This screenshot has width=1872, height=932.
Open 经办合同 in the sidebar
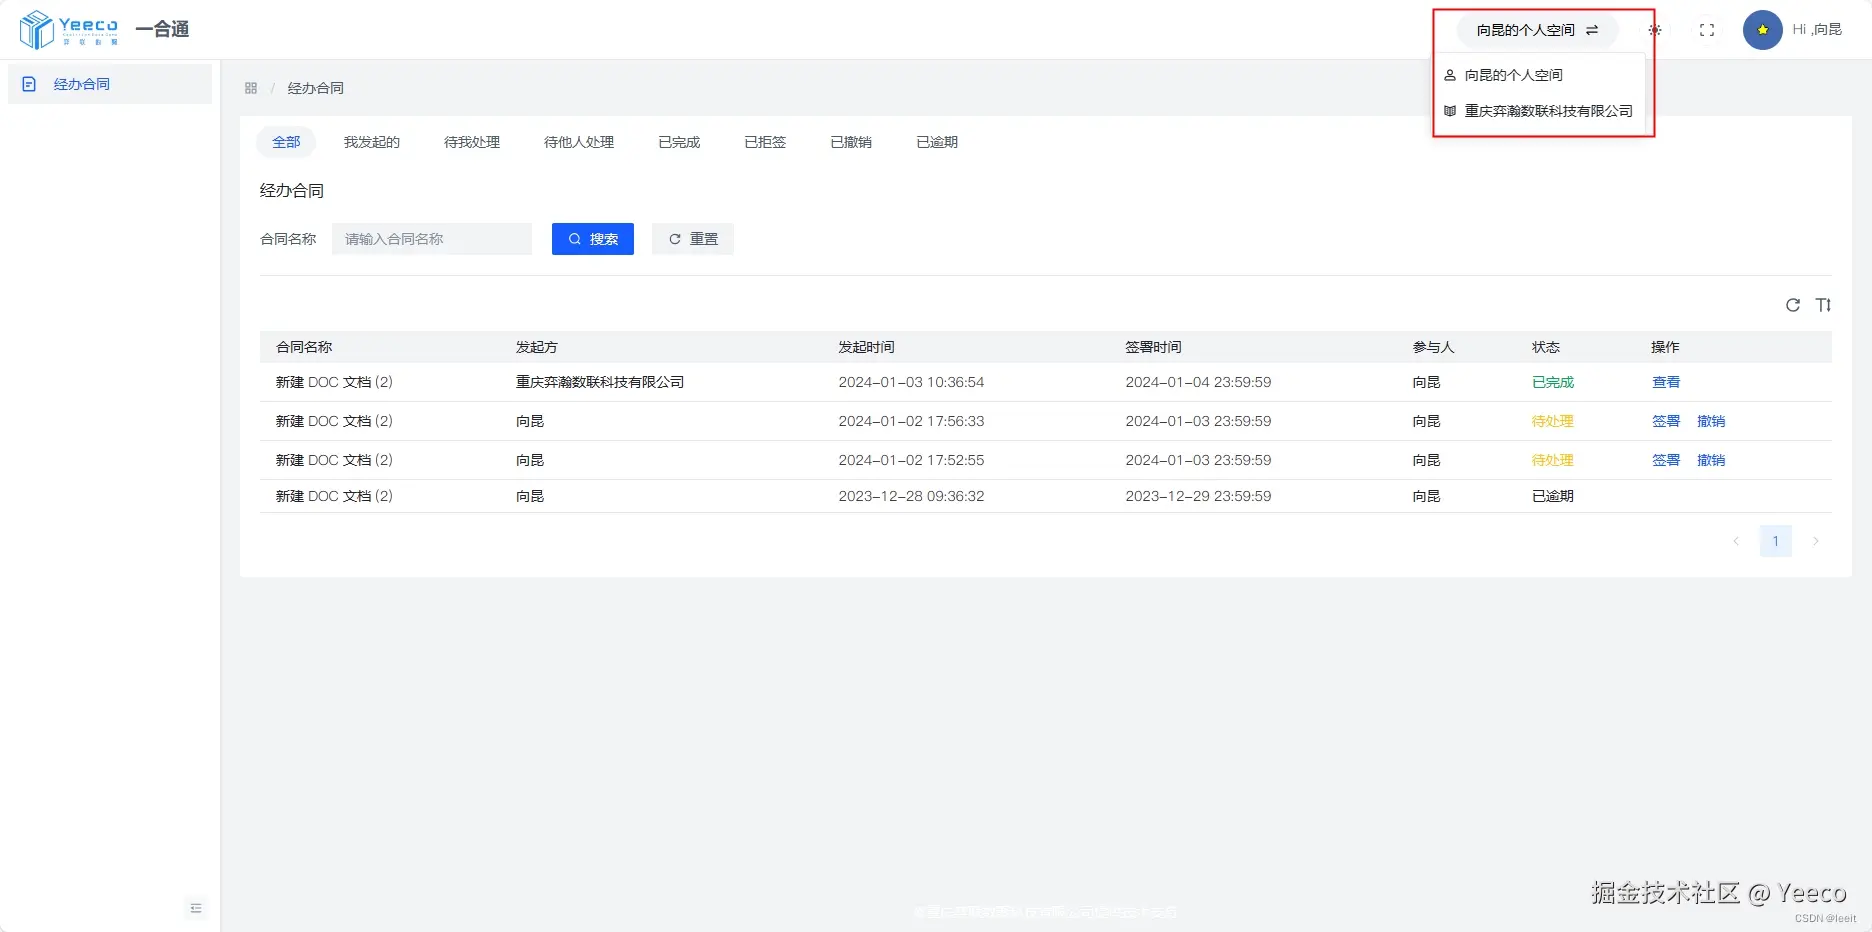pos(110,84)
